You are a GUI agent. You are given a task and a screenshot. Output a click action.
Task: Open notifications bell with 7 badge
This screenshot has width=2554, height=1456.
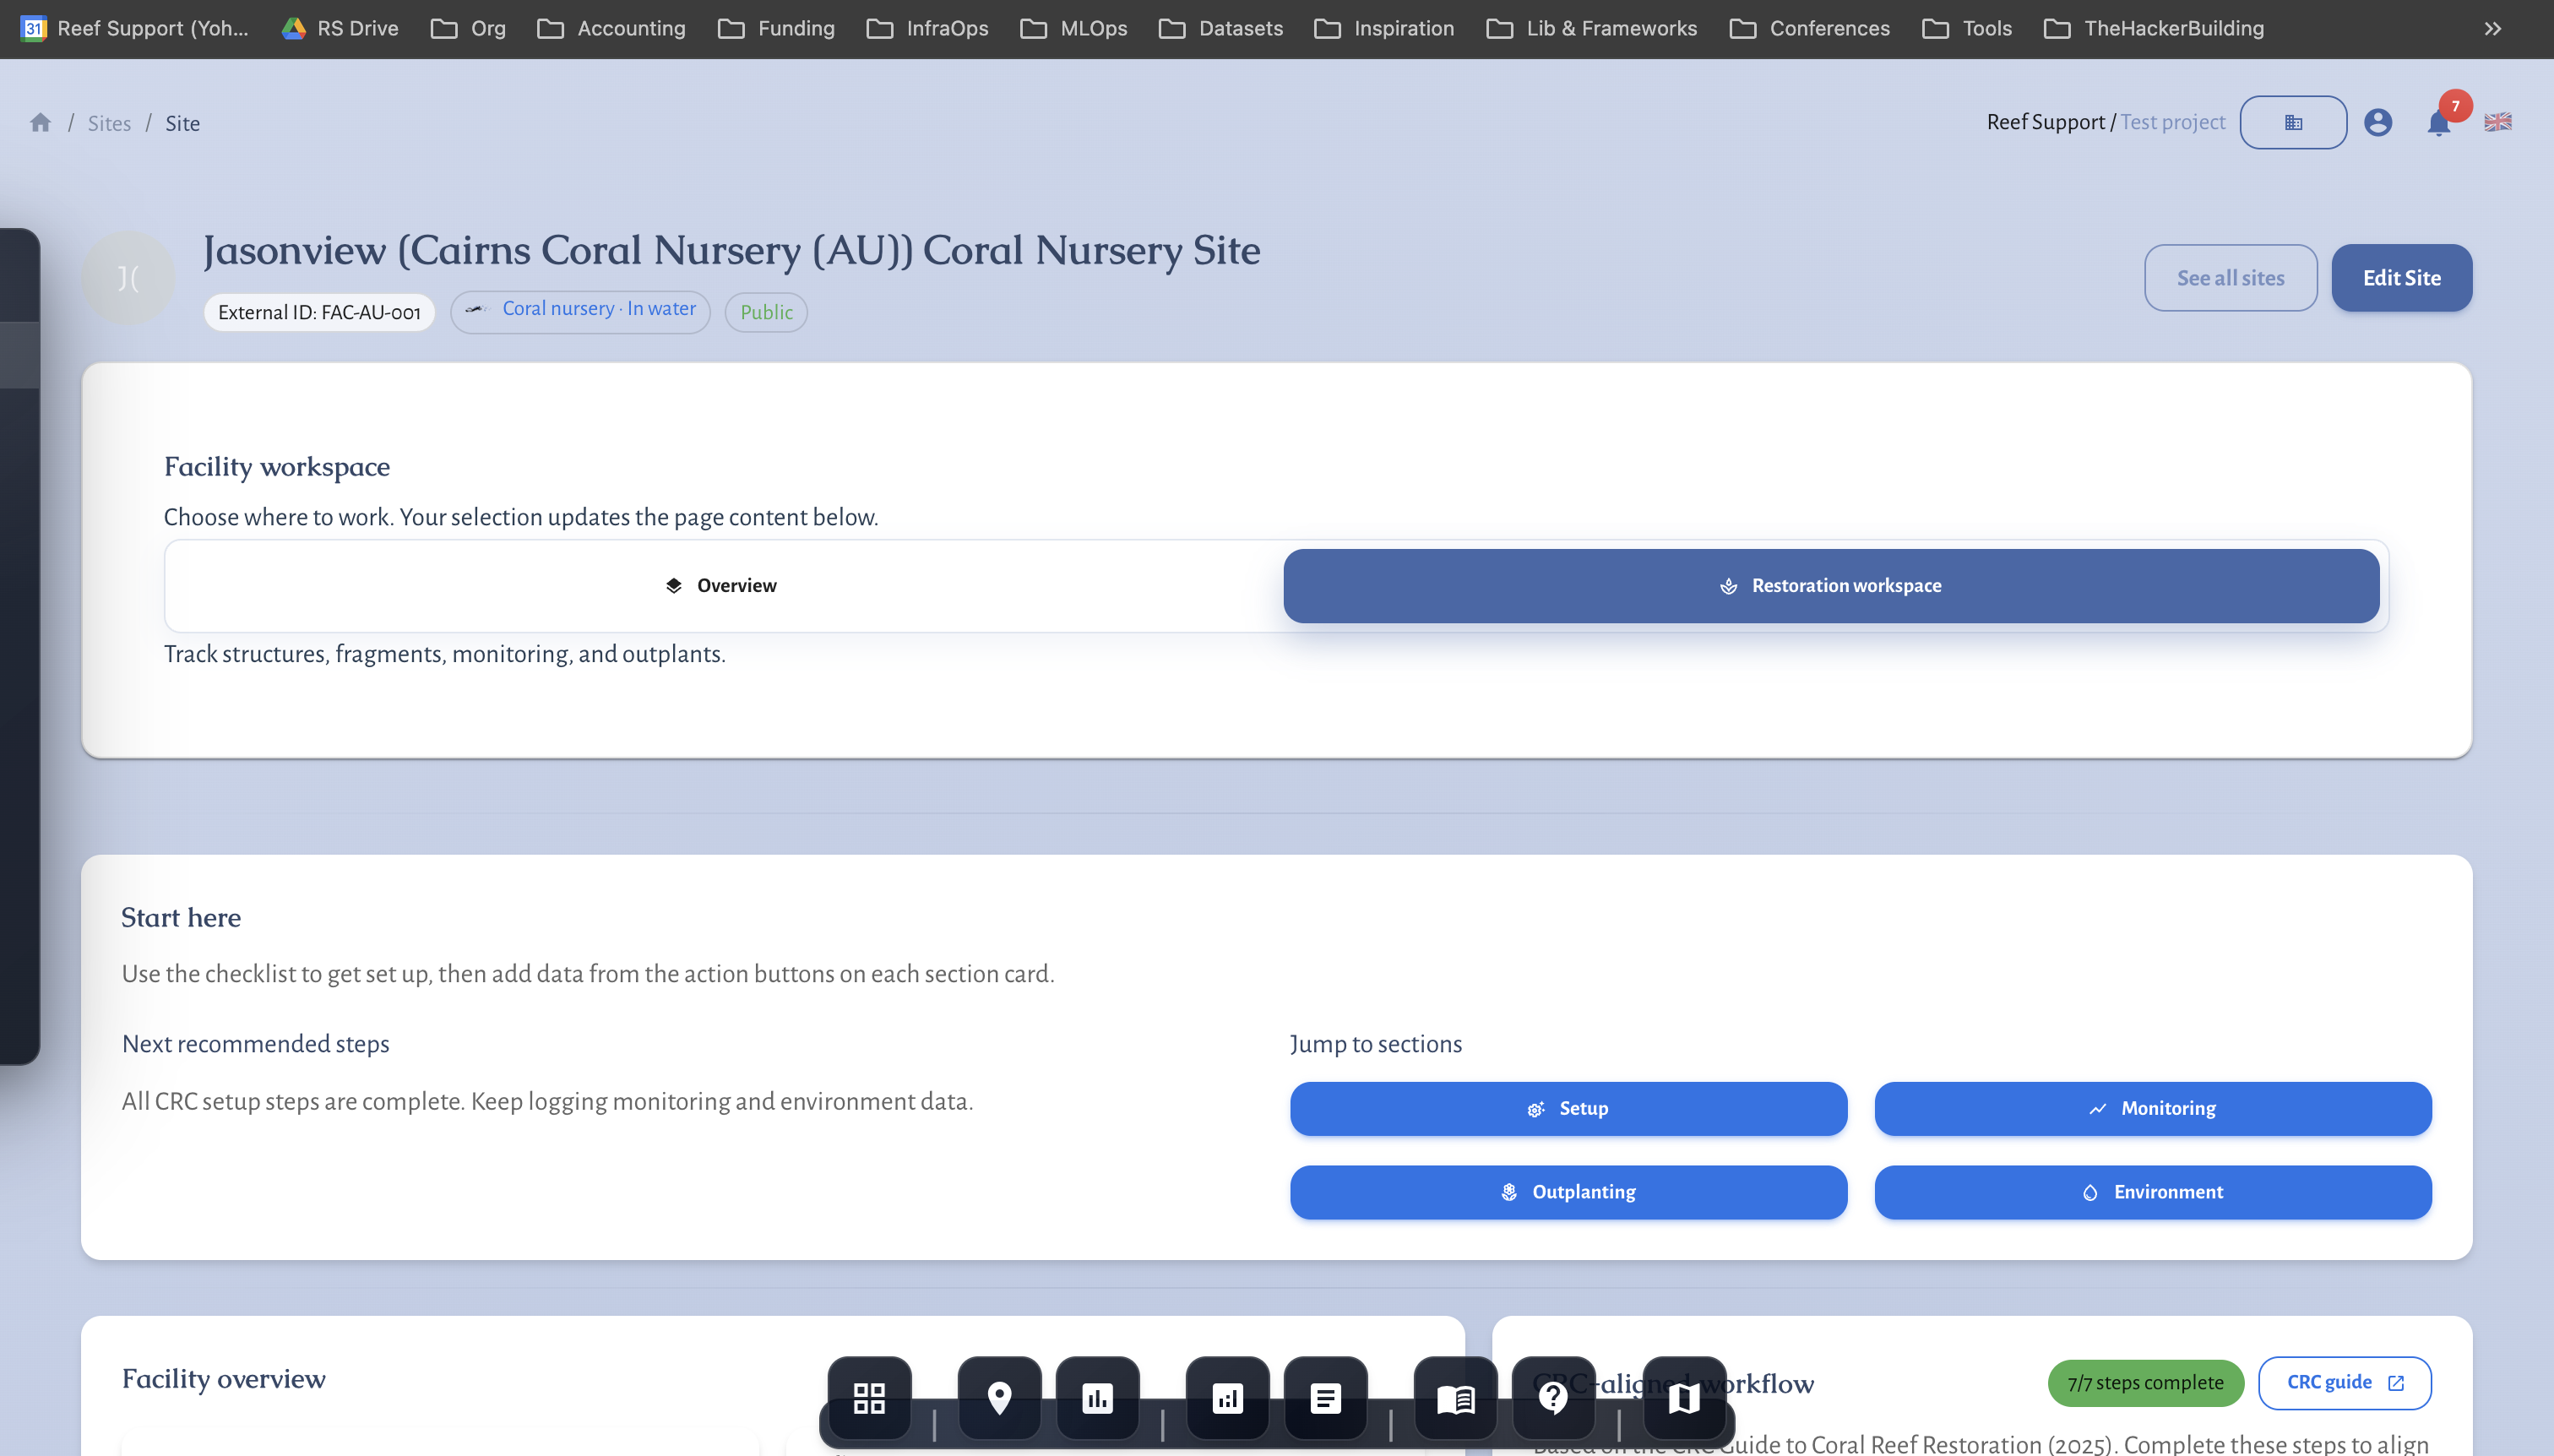(2438, 123)
